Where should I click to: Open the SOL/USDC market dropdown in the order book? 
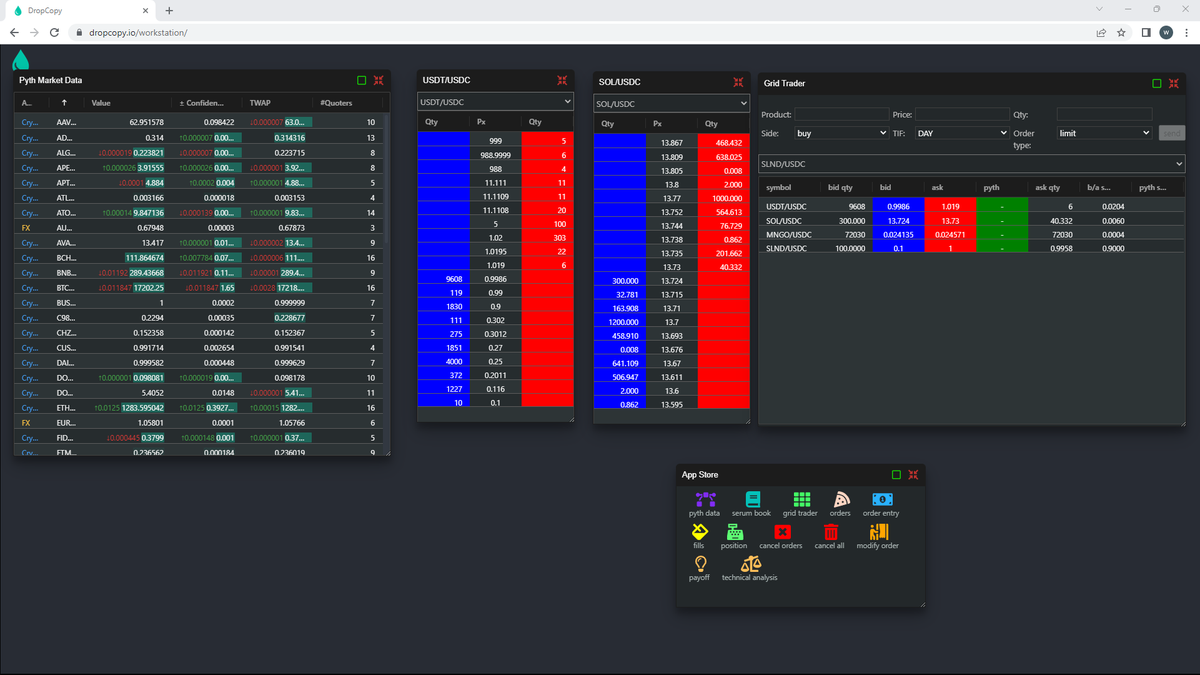671,104
